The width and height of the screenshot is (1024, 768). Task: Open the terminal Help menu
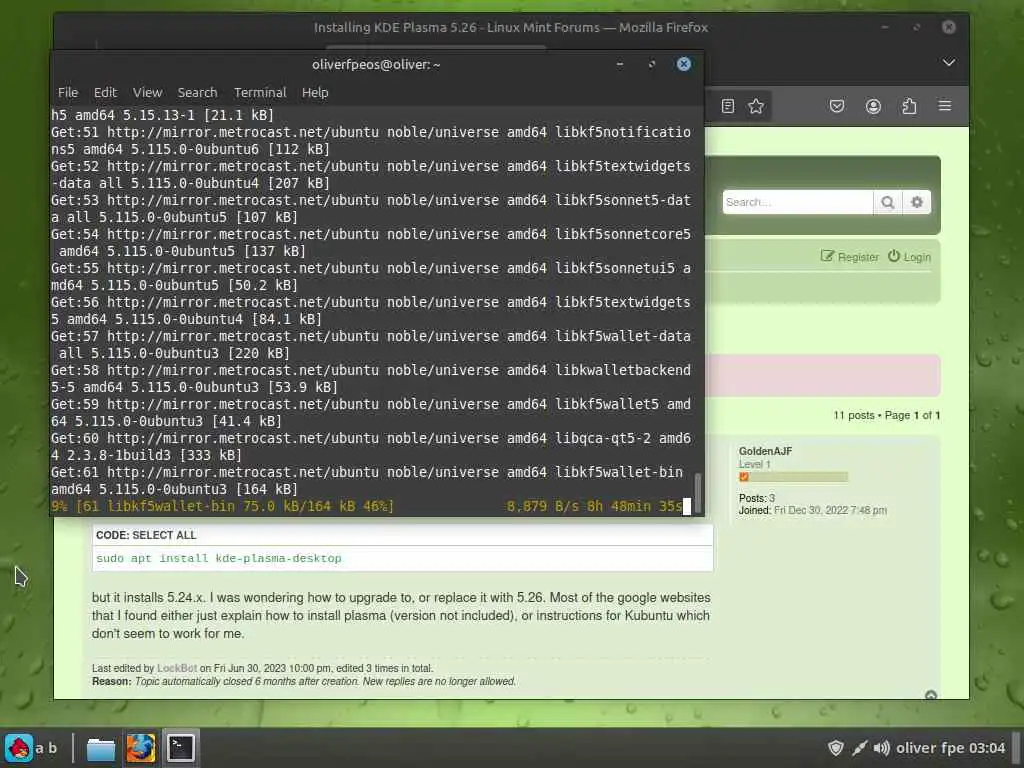coord(315,93)
